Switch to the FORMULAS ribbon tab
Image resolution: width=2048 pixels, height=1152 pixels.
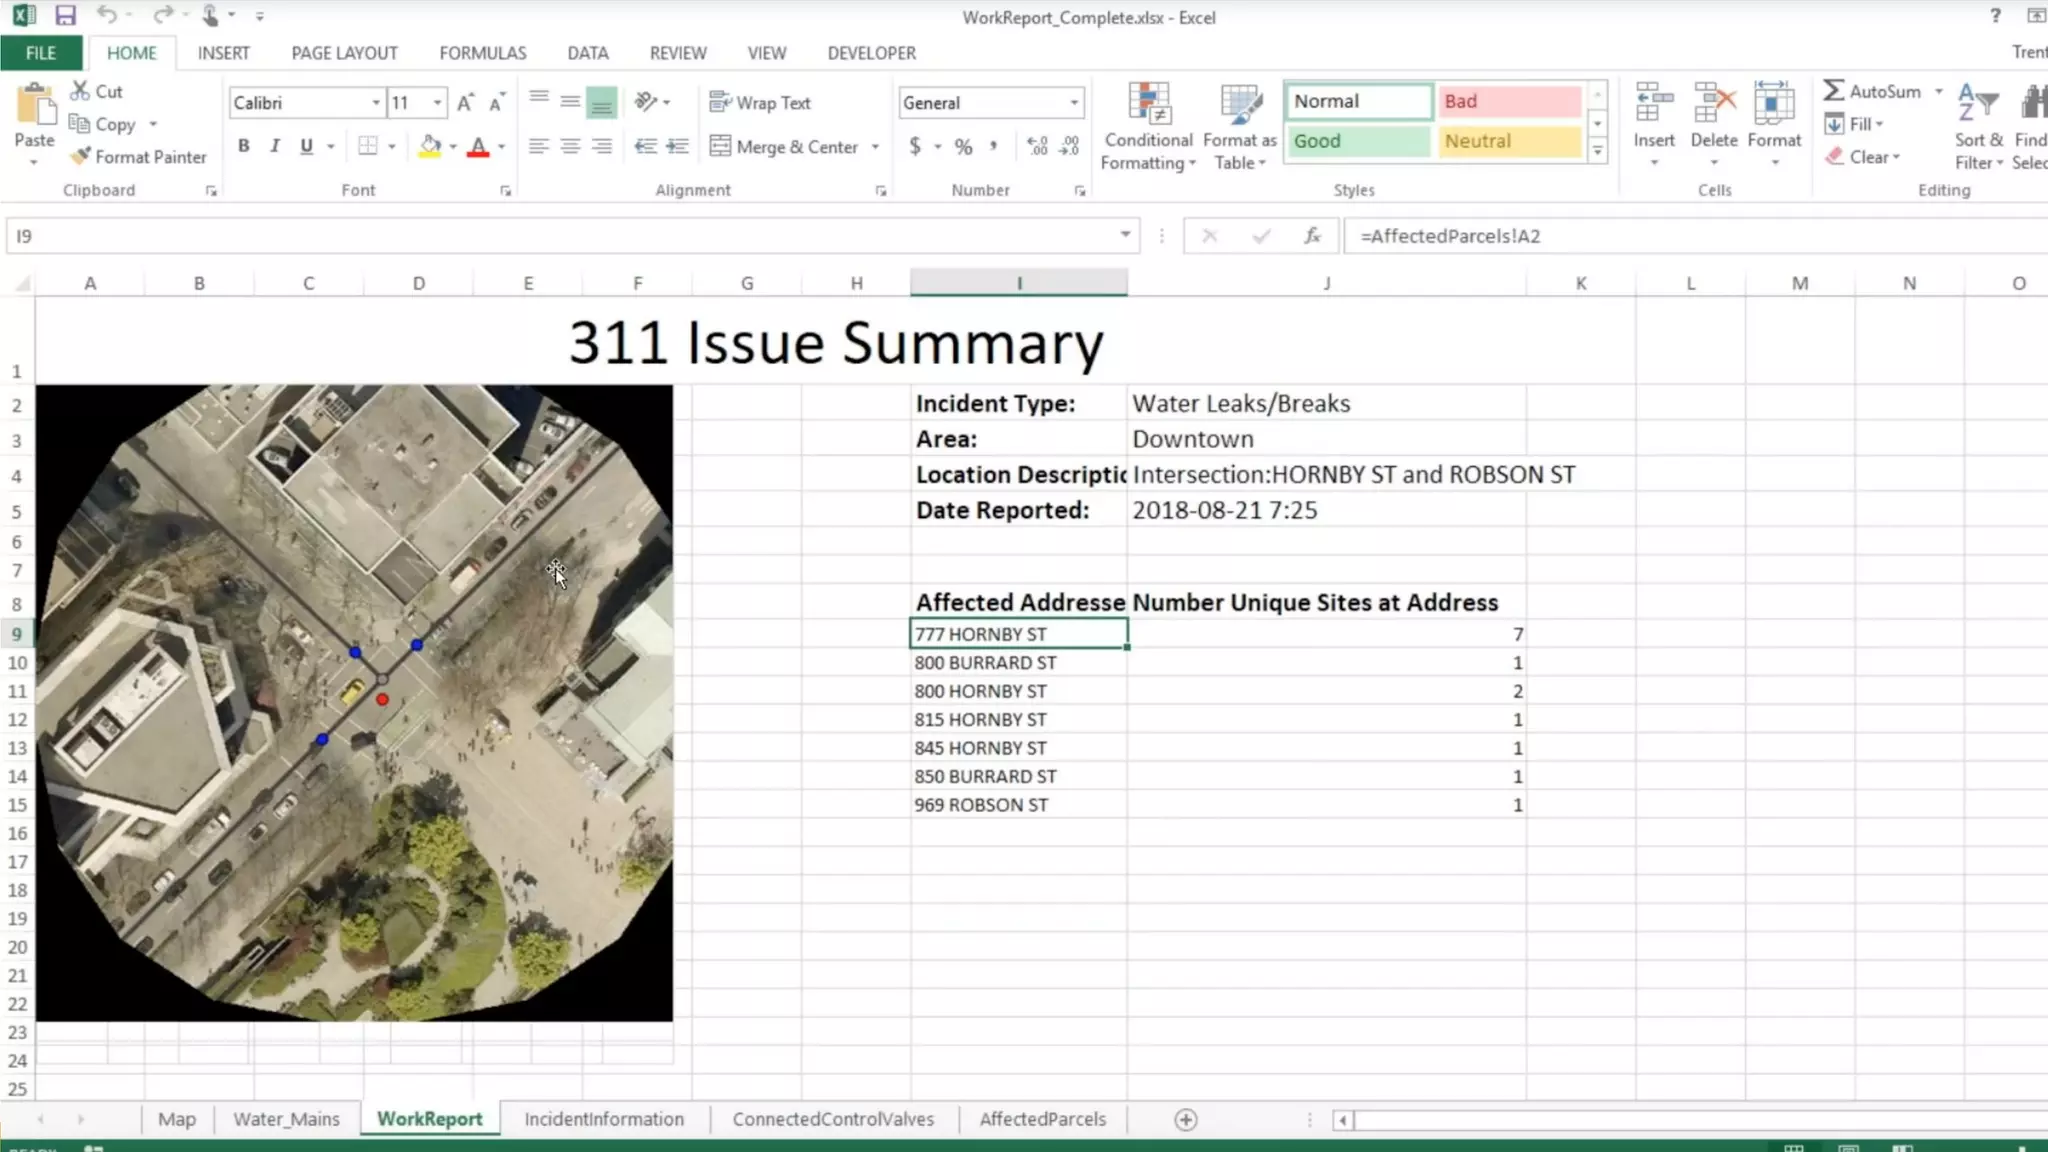(482, 53)
